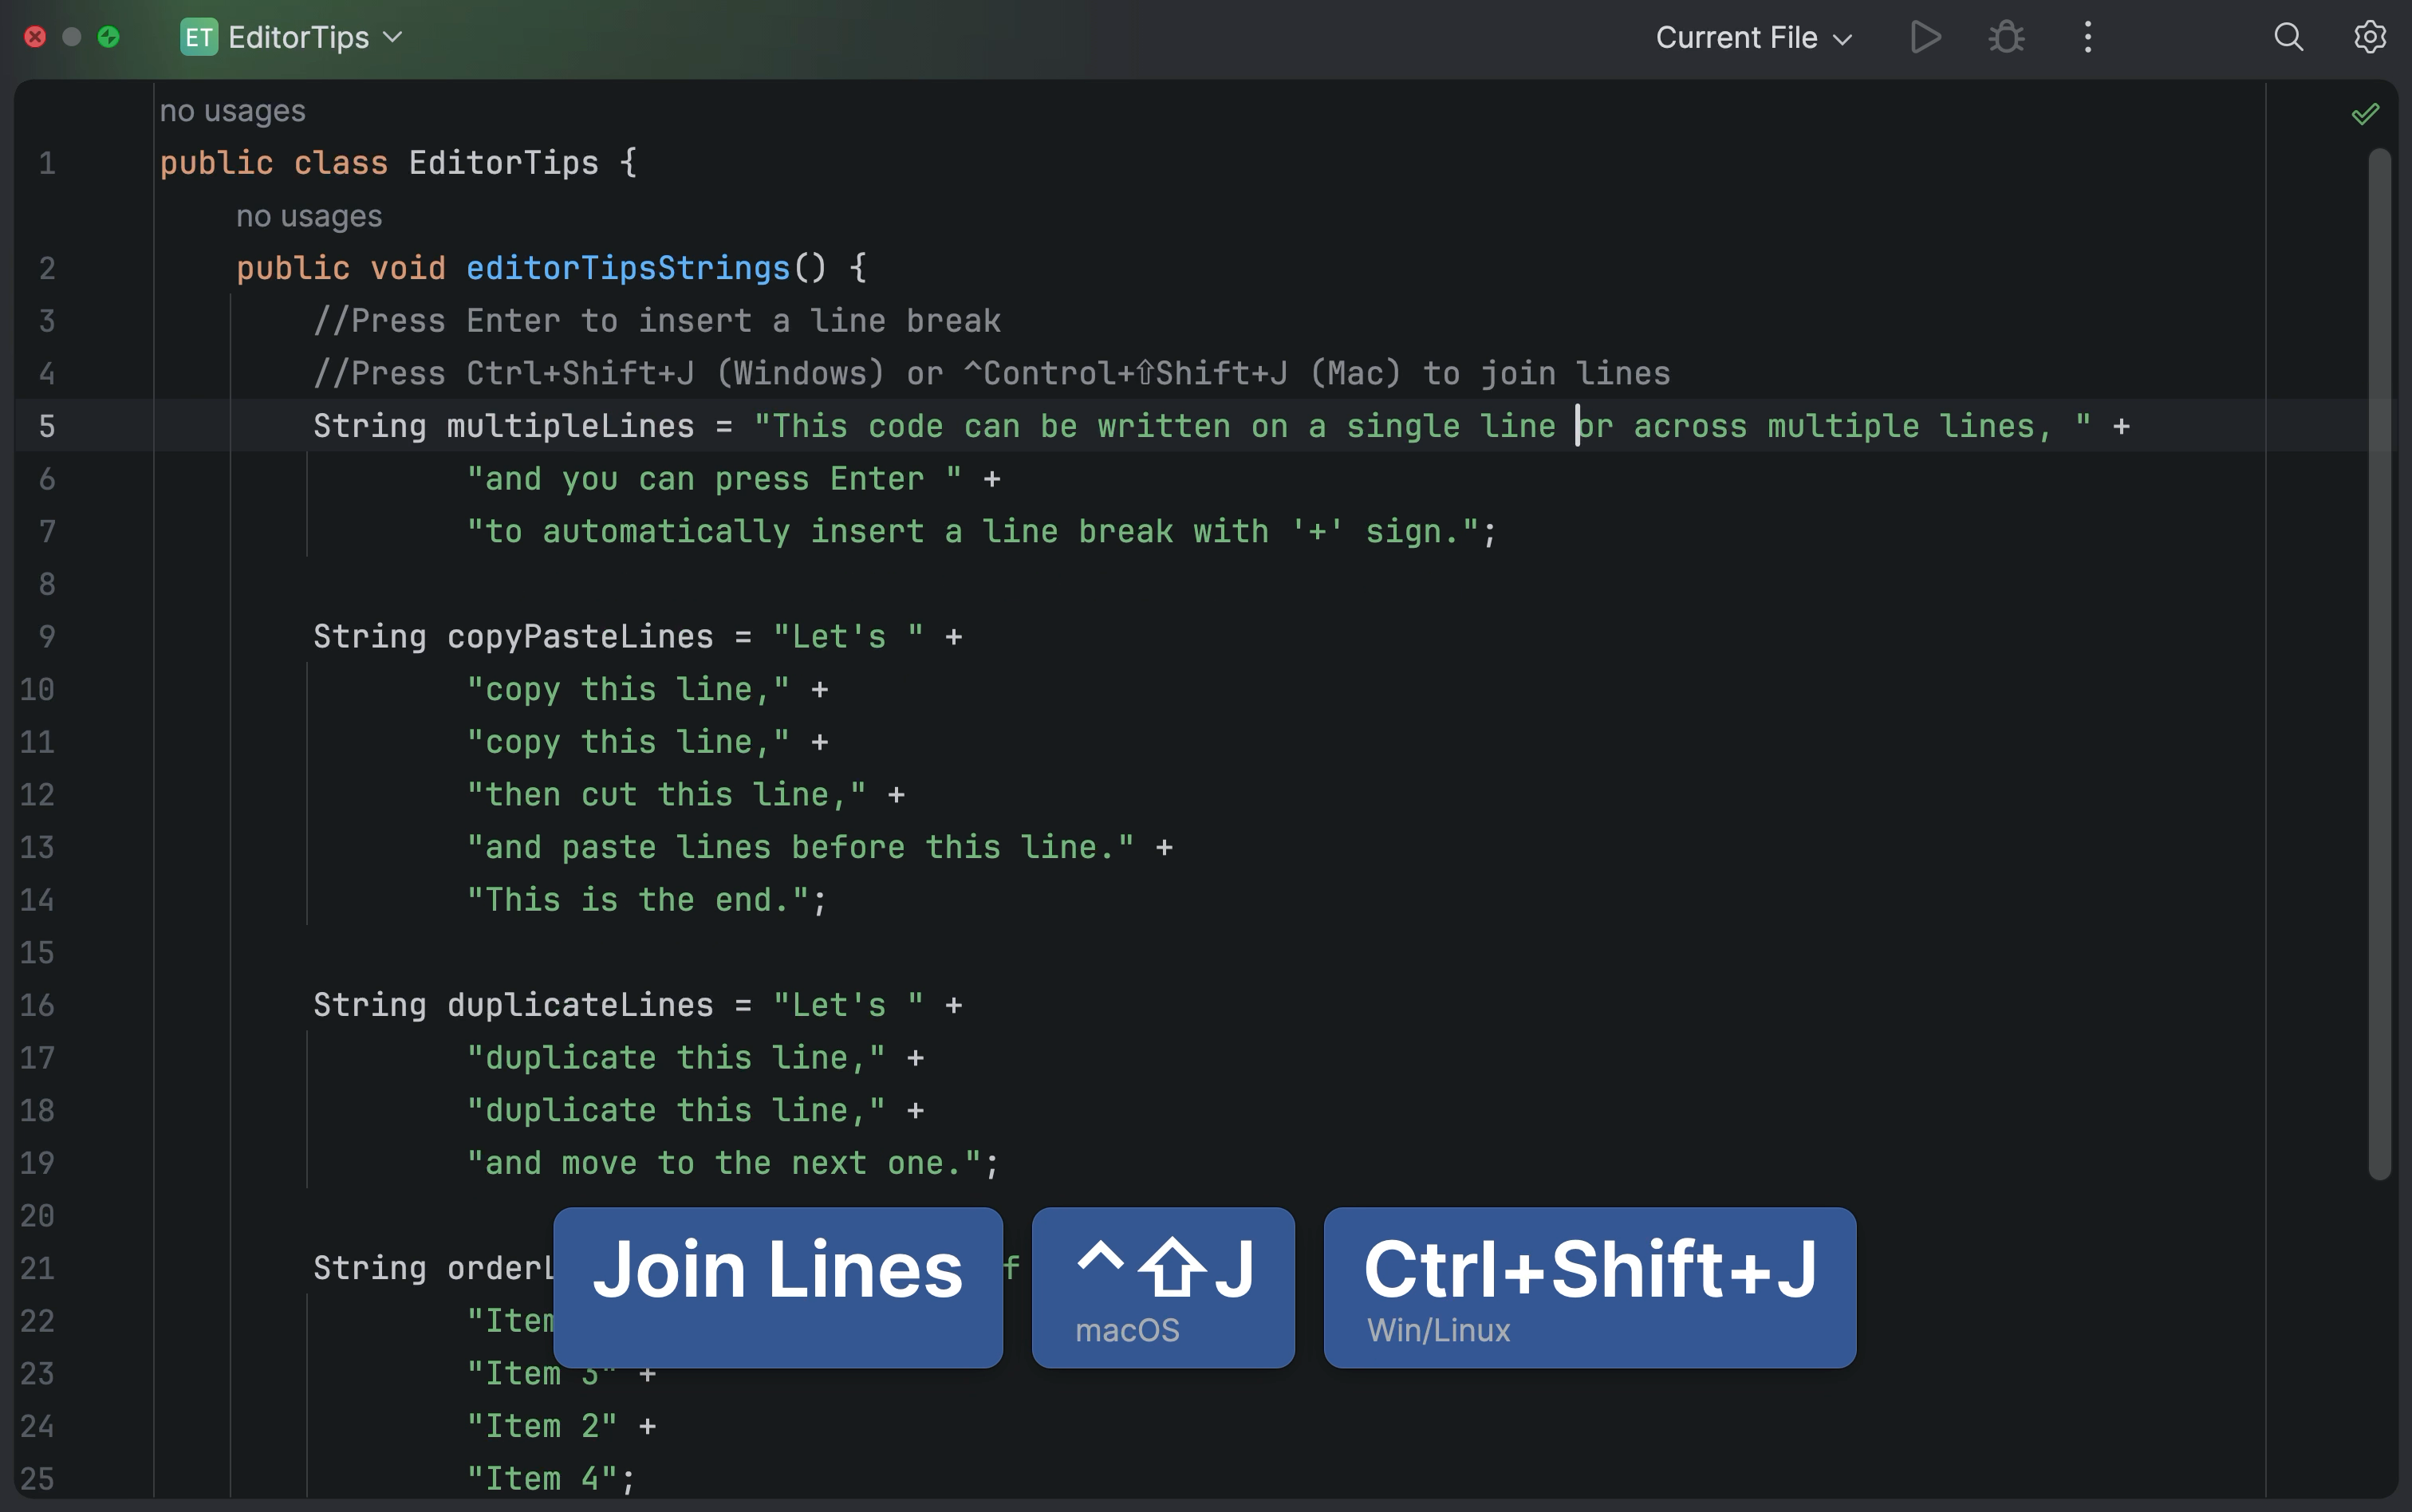Screen dimensions: 2412x1512
Task: Click the copyPasteLines variable name
Action: pos(580,637)
